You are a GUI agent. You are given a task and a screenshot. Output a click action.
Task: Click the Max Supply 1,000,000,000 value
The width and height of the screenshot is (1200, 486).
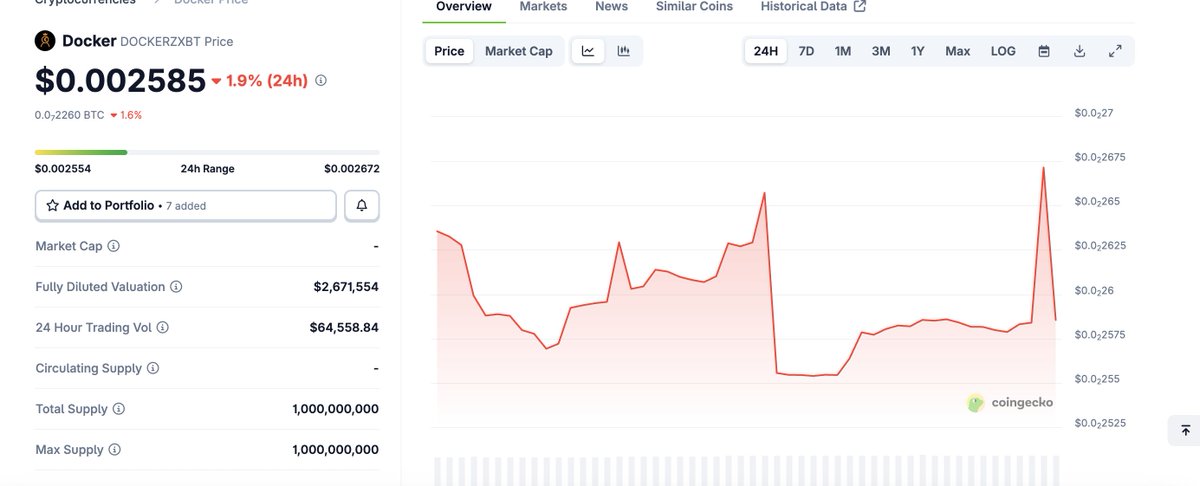[x=336, y=450]
